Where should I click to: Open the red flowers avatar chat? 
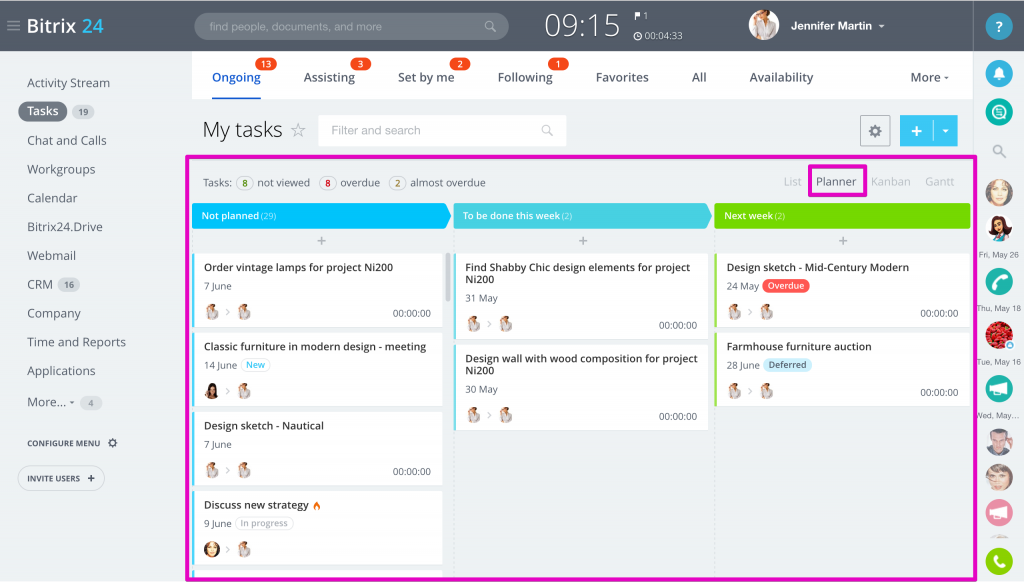click(999, 336)
